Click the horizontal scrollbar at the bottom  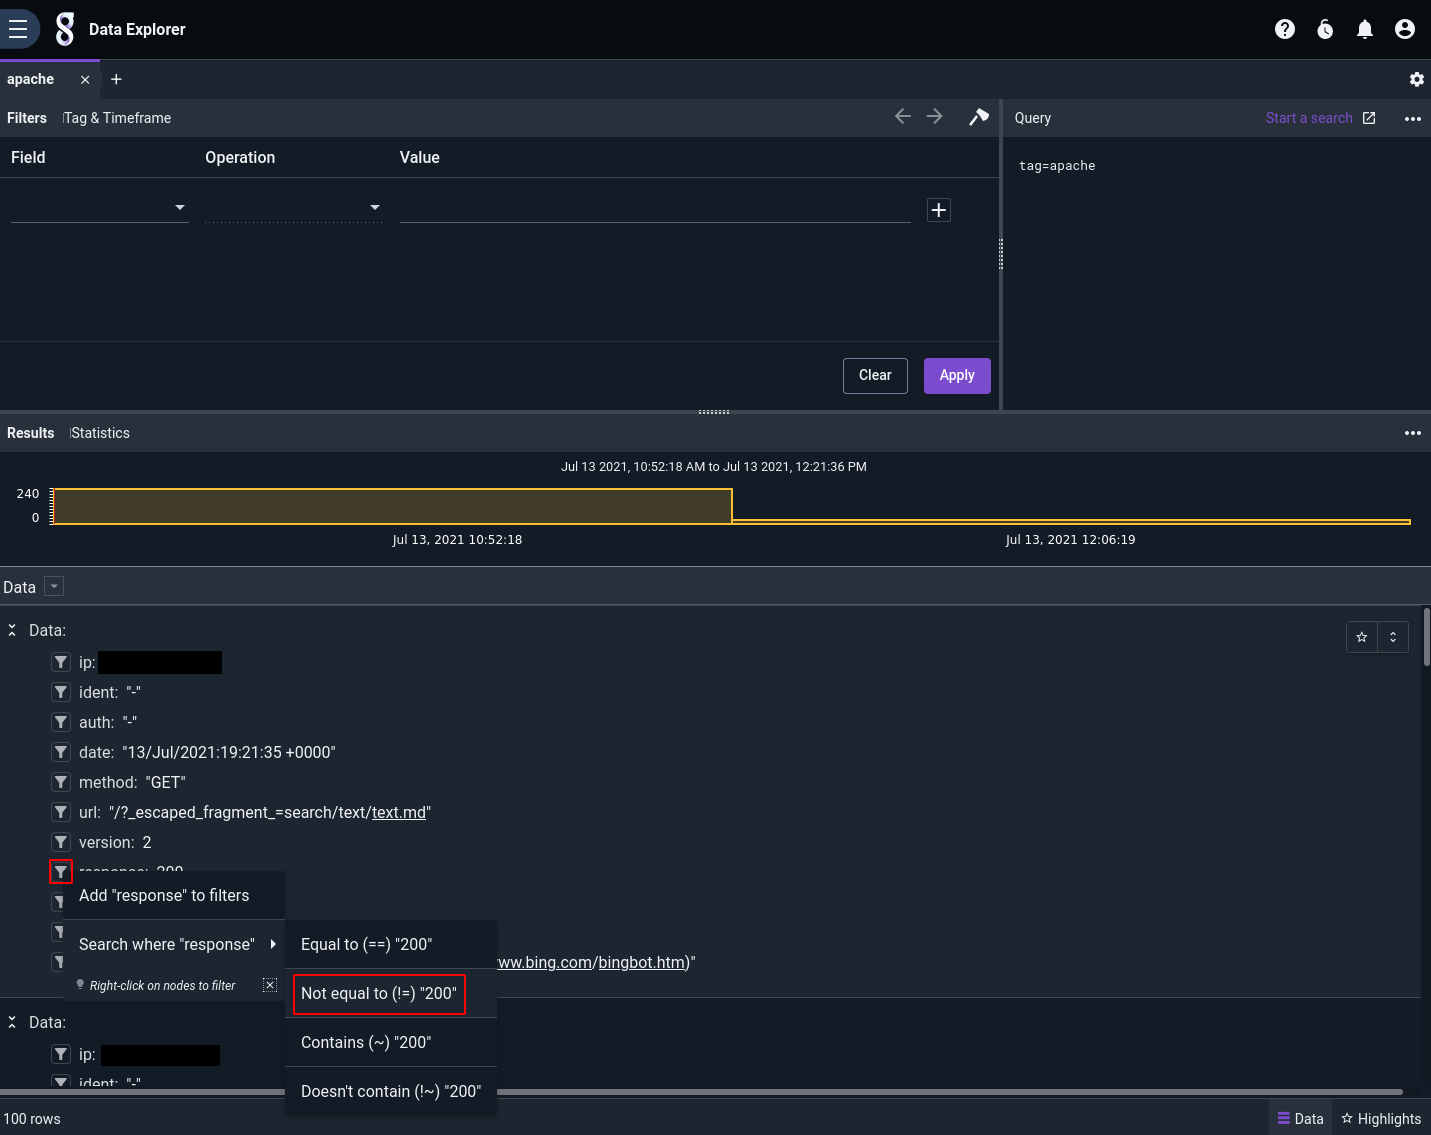click(702, 1091)
